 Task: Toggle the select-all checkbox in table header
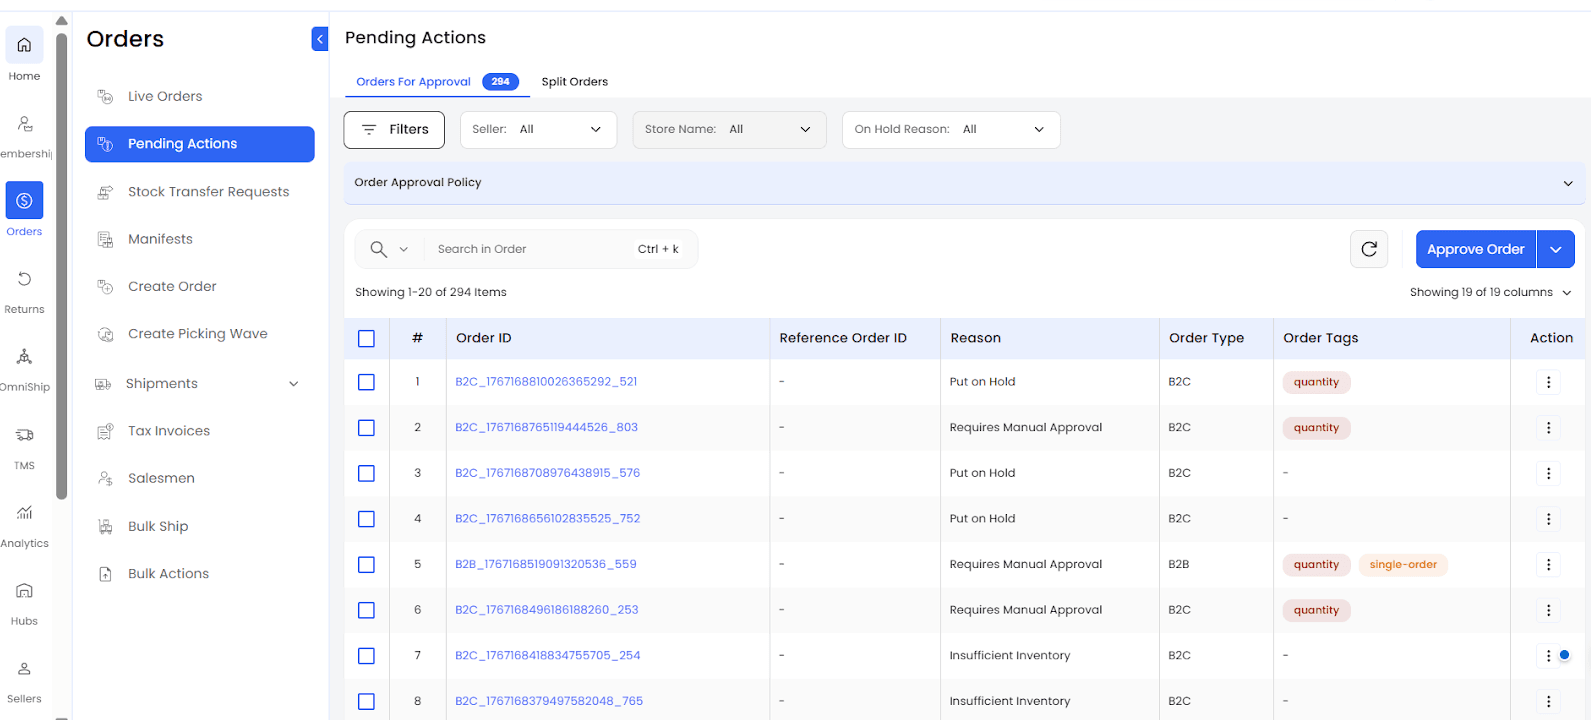pyautogui.click(x=366, y=339)
